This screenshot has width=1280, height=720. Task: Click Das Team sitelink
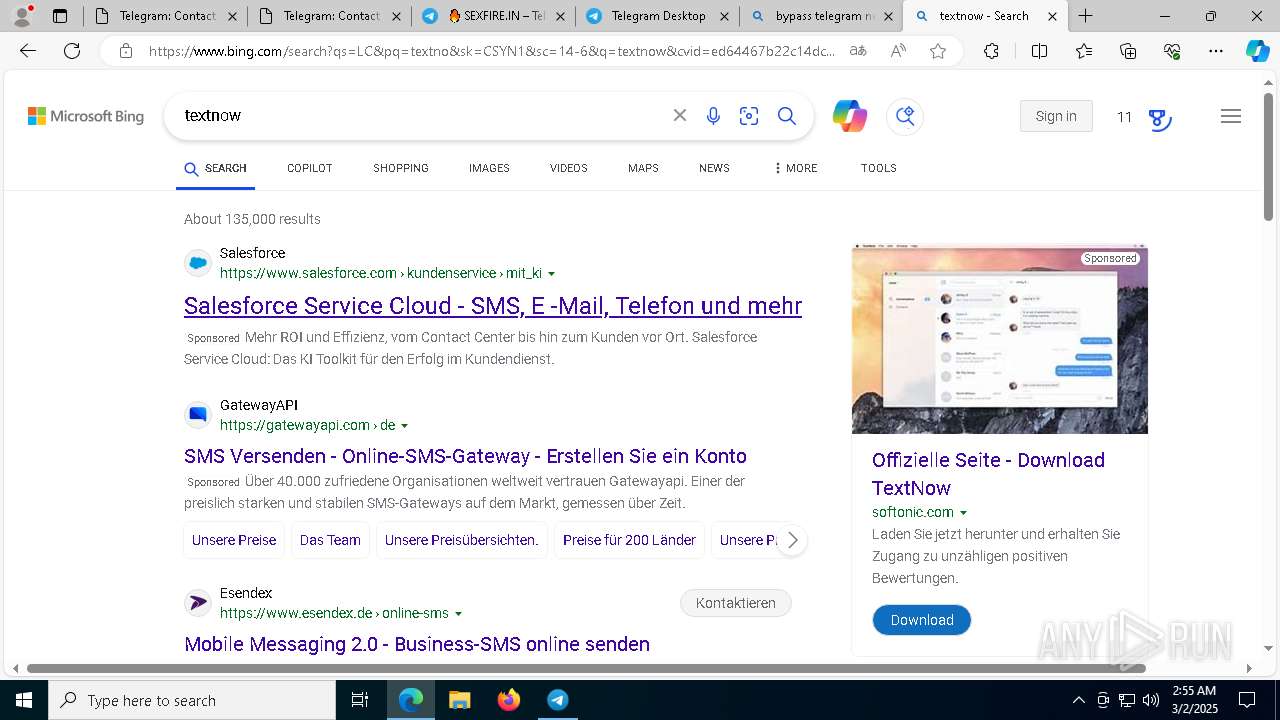pyautogui.click(x=330, y=540)
